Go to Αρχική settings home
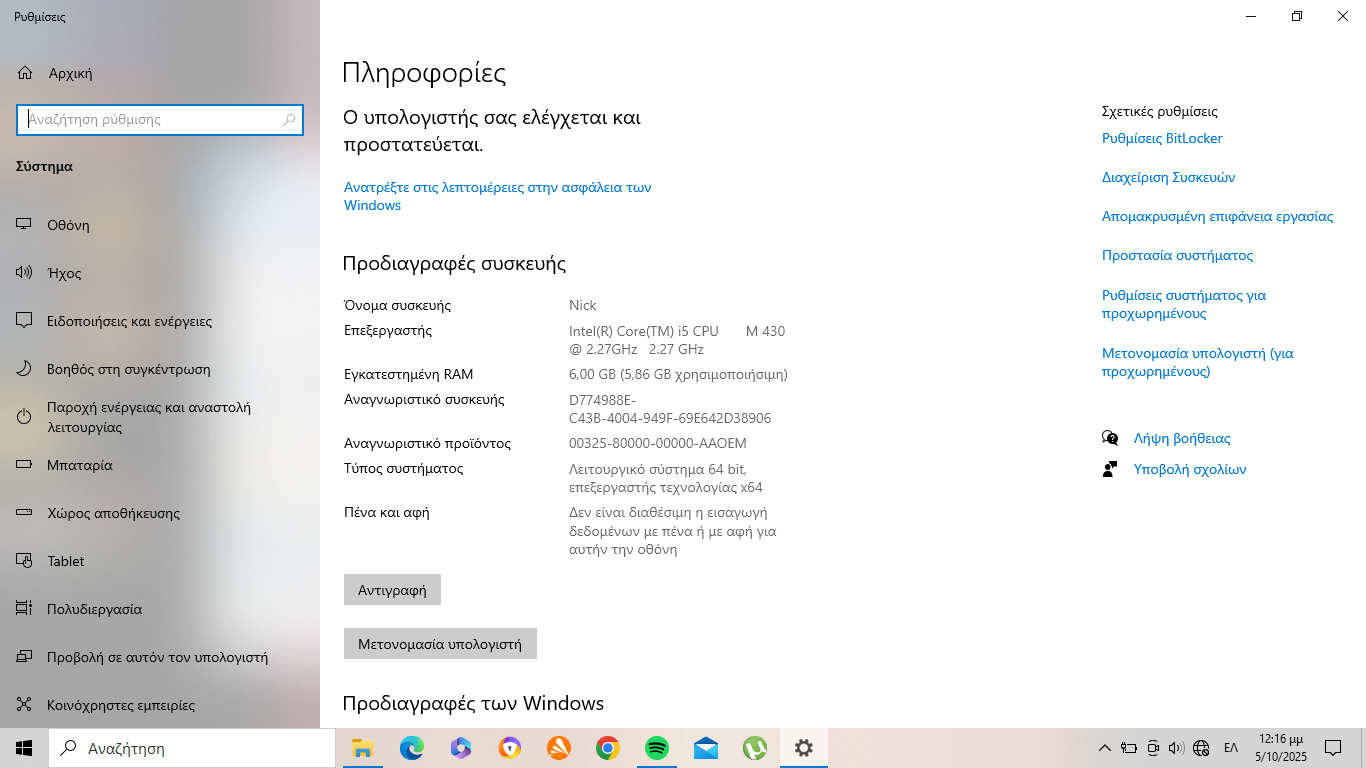Image resolution: width=1366 pixels, height=768 pixels. point(160,73)
